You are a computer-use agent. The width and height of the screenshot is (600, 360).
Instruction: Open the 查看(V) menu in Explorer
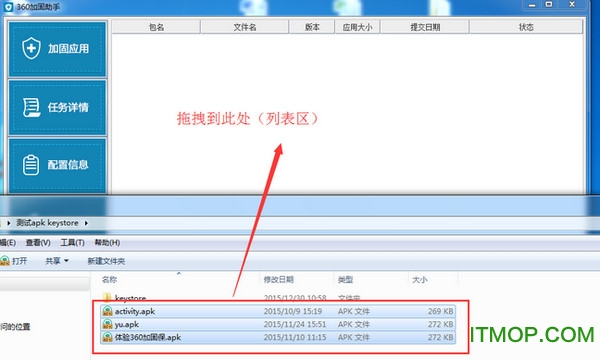pyautogui.click(x=38, y=243)
